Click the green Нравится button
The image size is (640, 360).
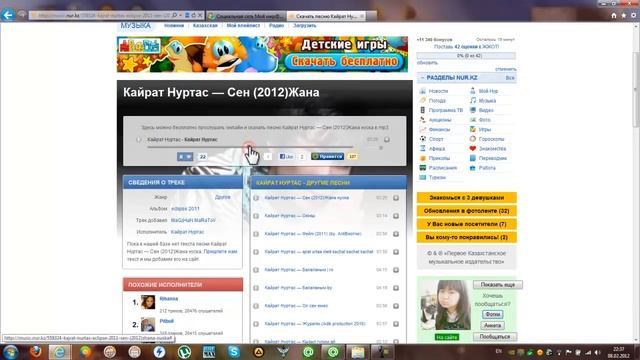(327, 156)
